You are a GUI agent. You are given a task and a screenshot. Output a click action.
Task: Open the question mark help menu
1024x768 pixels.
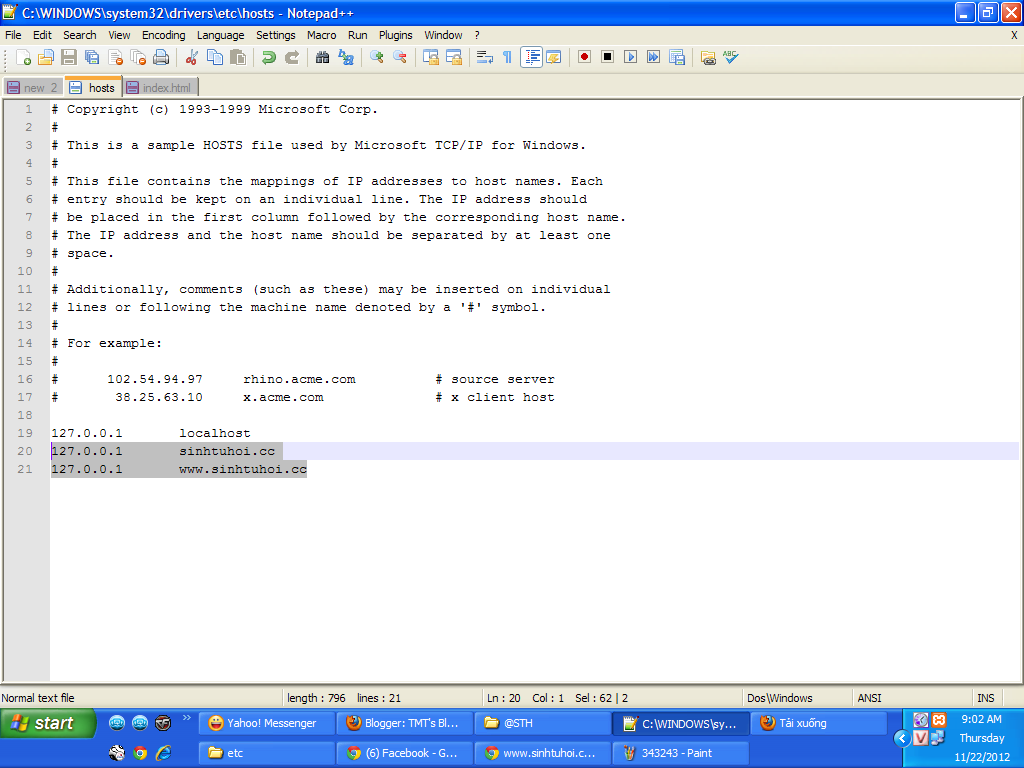coord(477,35)
